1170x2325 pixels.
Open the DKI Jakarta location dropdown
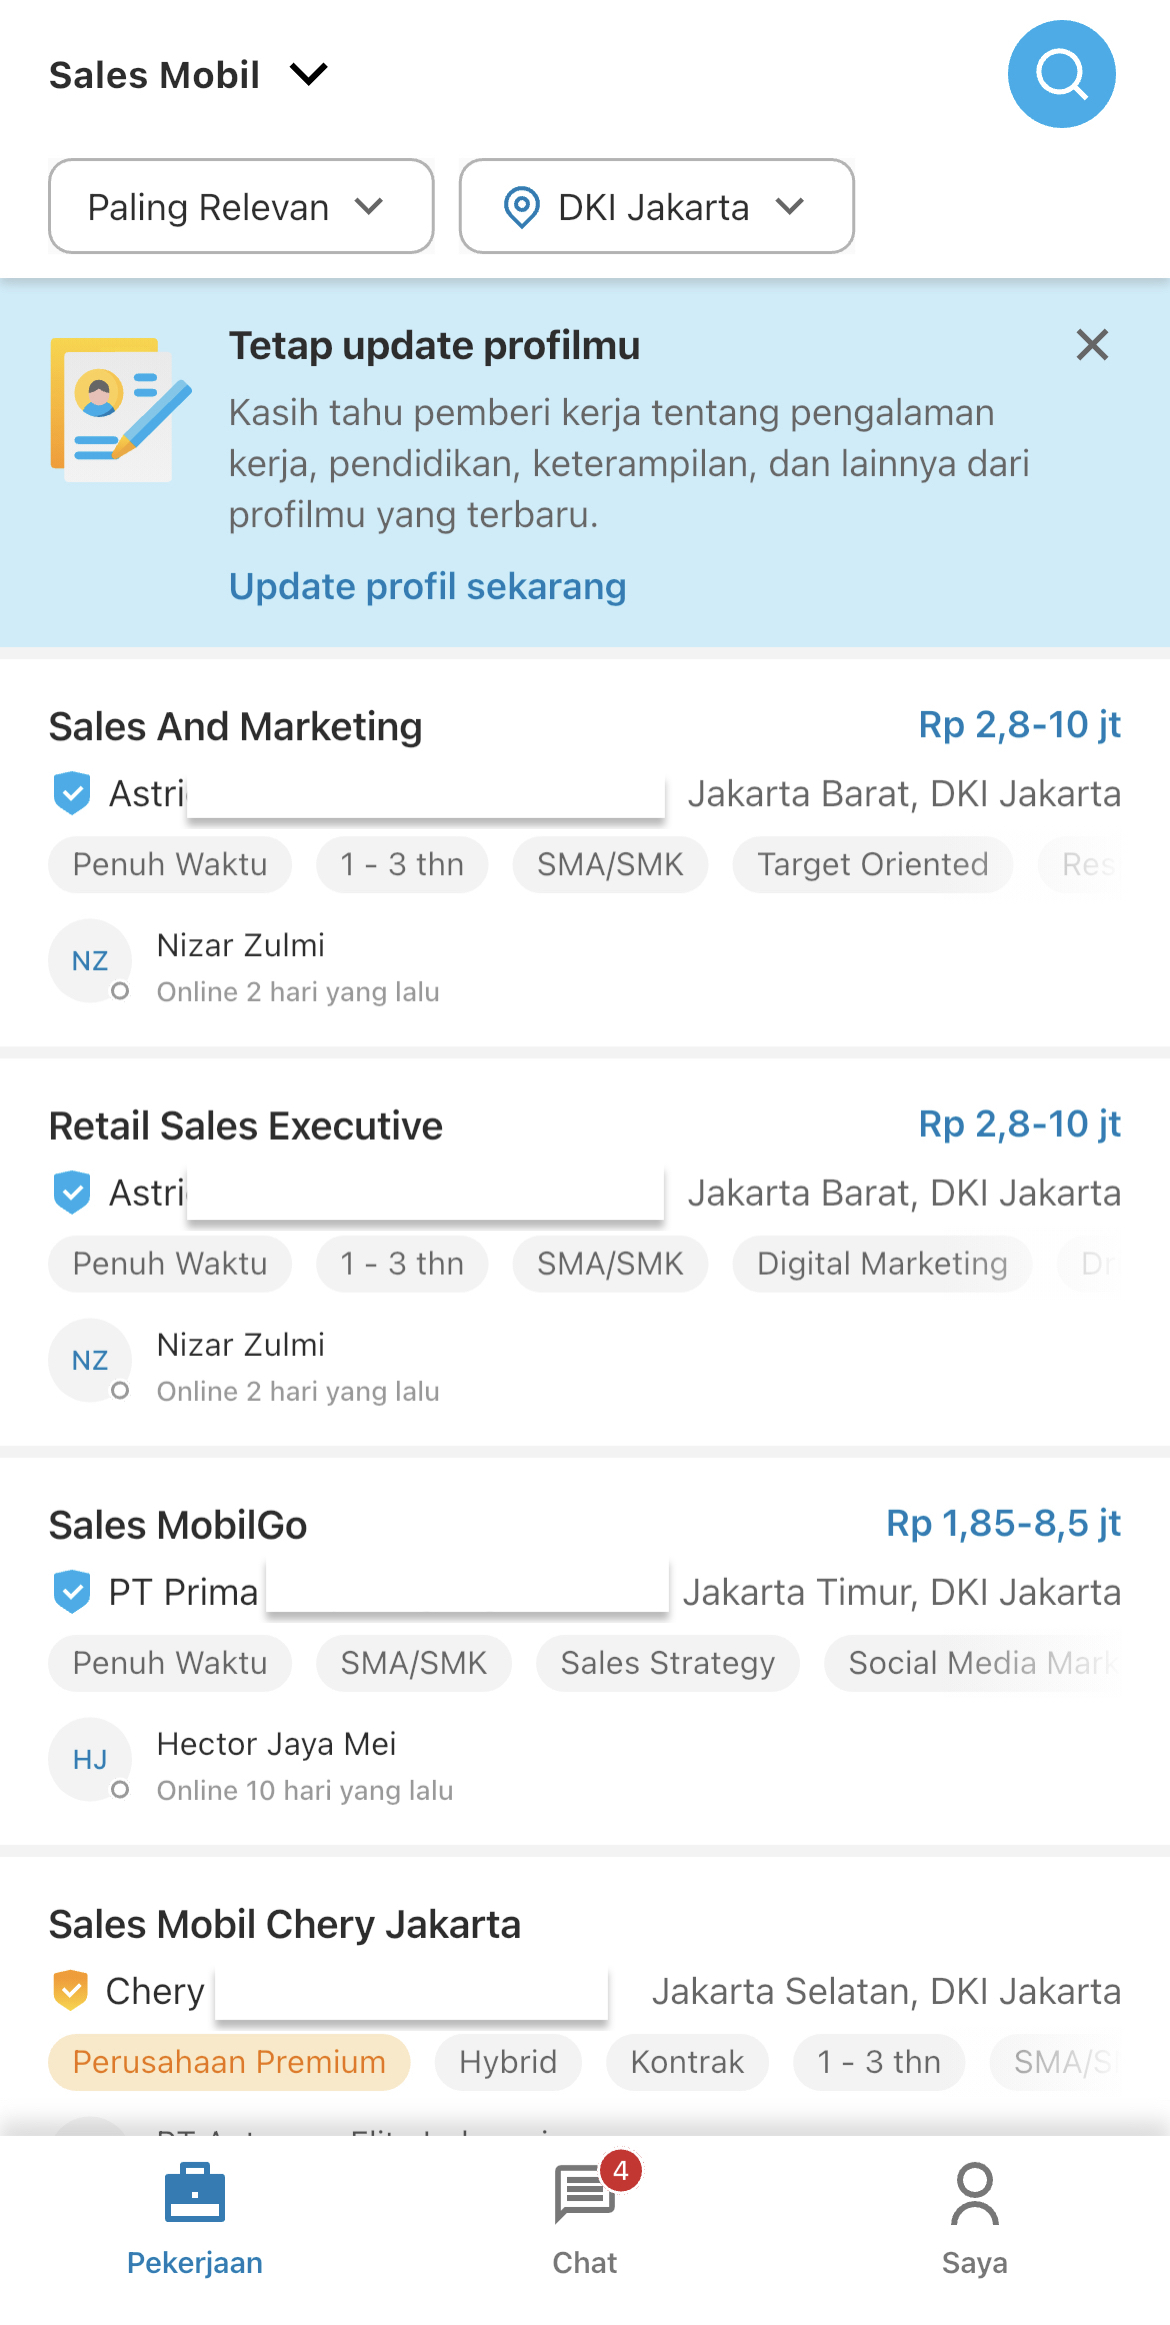657,206
